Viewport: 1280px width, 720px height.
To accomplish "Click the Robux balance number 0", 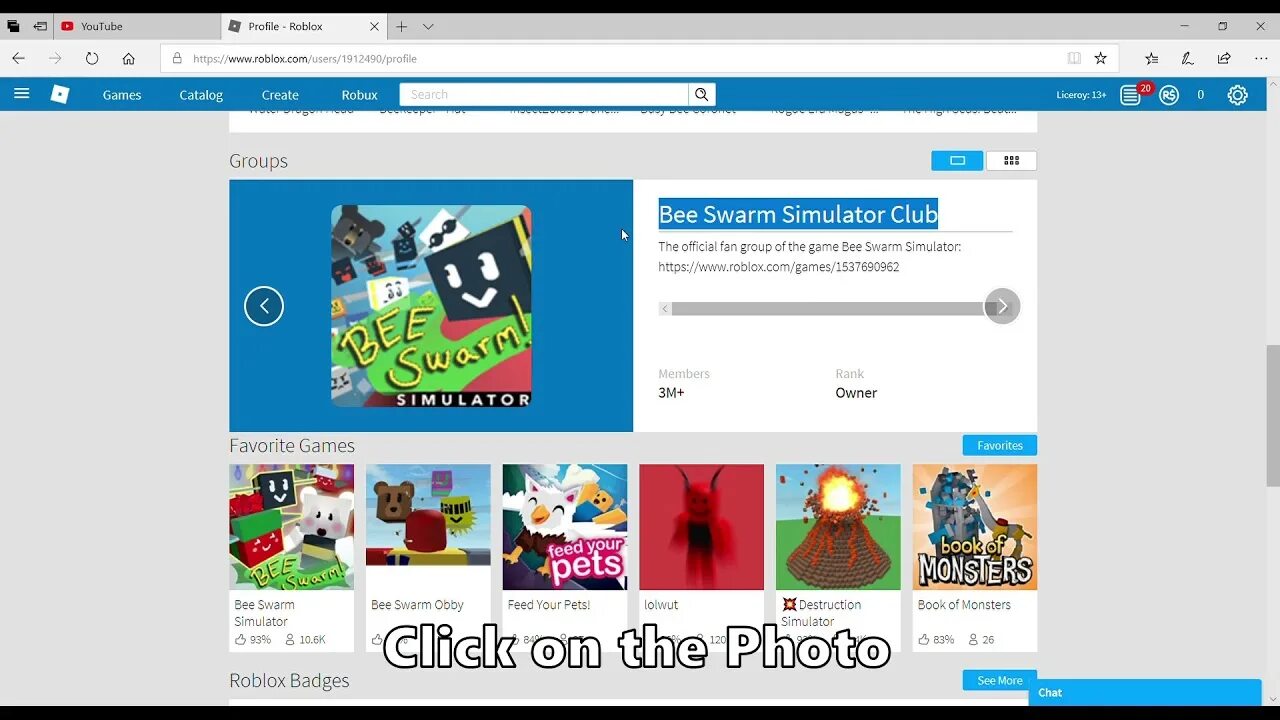I will tap(1201, 95).
